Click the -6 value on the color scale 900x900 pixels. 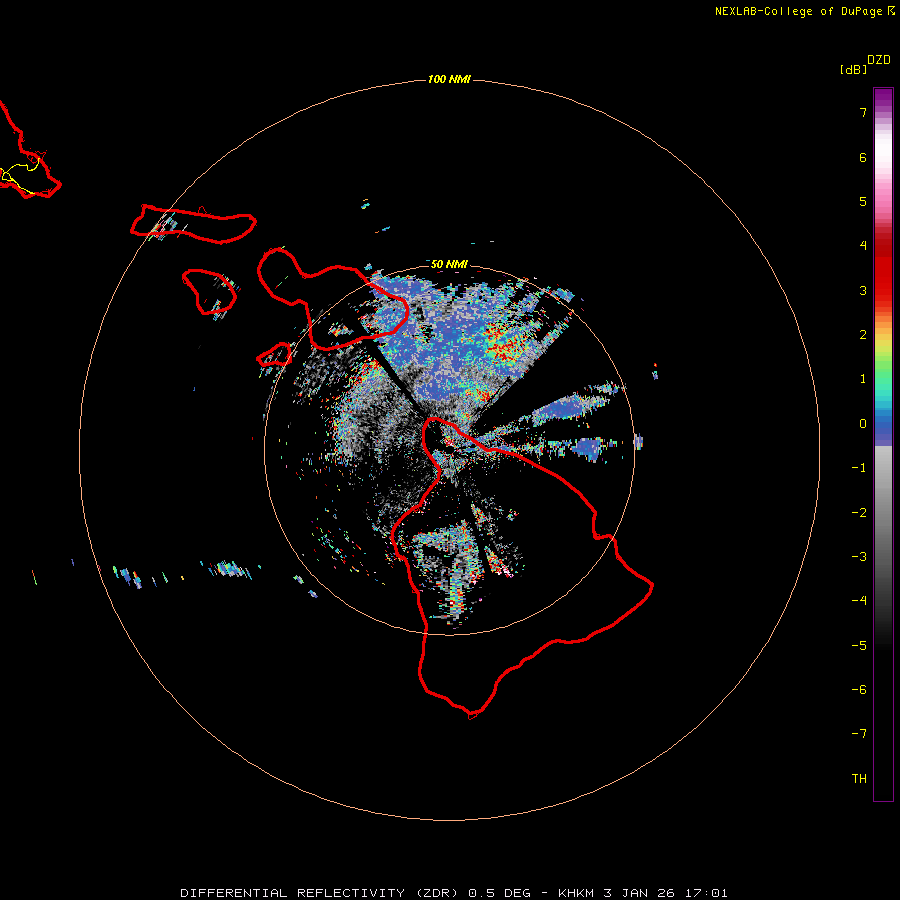click(x=859, y=690)
